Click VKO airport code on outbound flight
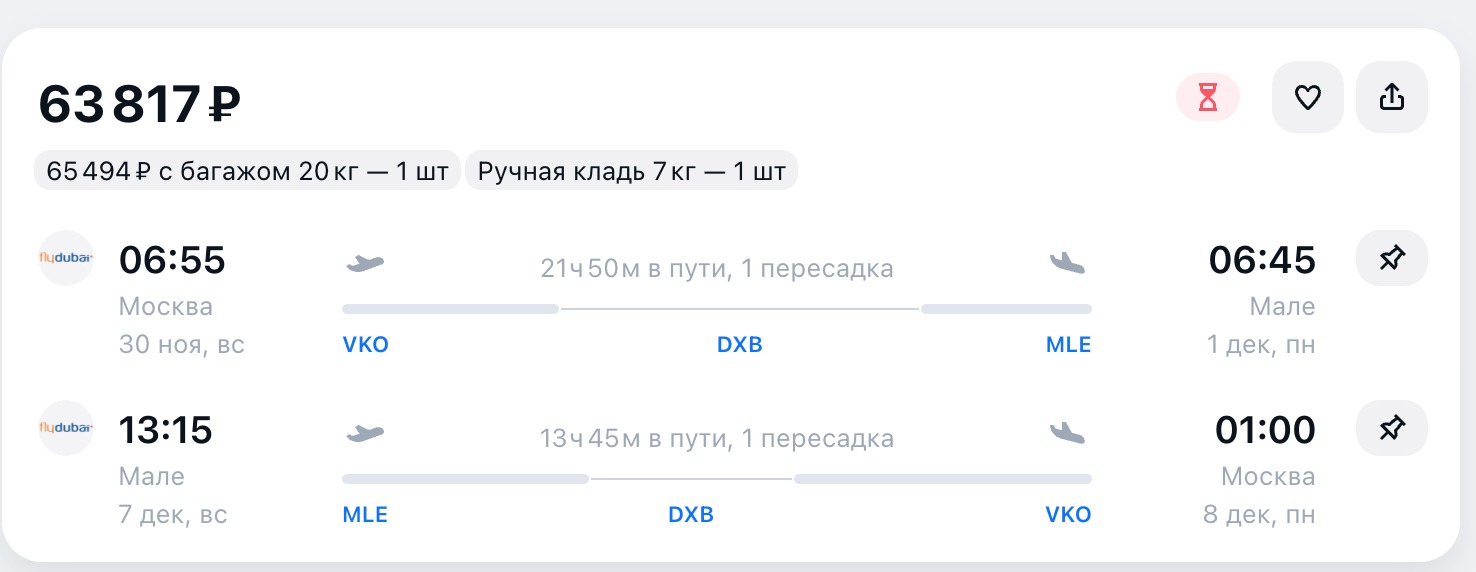 (365, 345)
